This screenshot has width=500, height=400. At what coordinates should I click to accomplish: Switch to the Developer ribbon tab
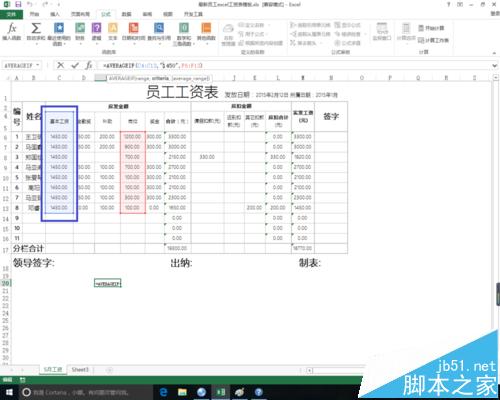(x=193, y=14)
